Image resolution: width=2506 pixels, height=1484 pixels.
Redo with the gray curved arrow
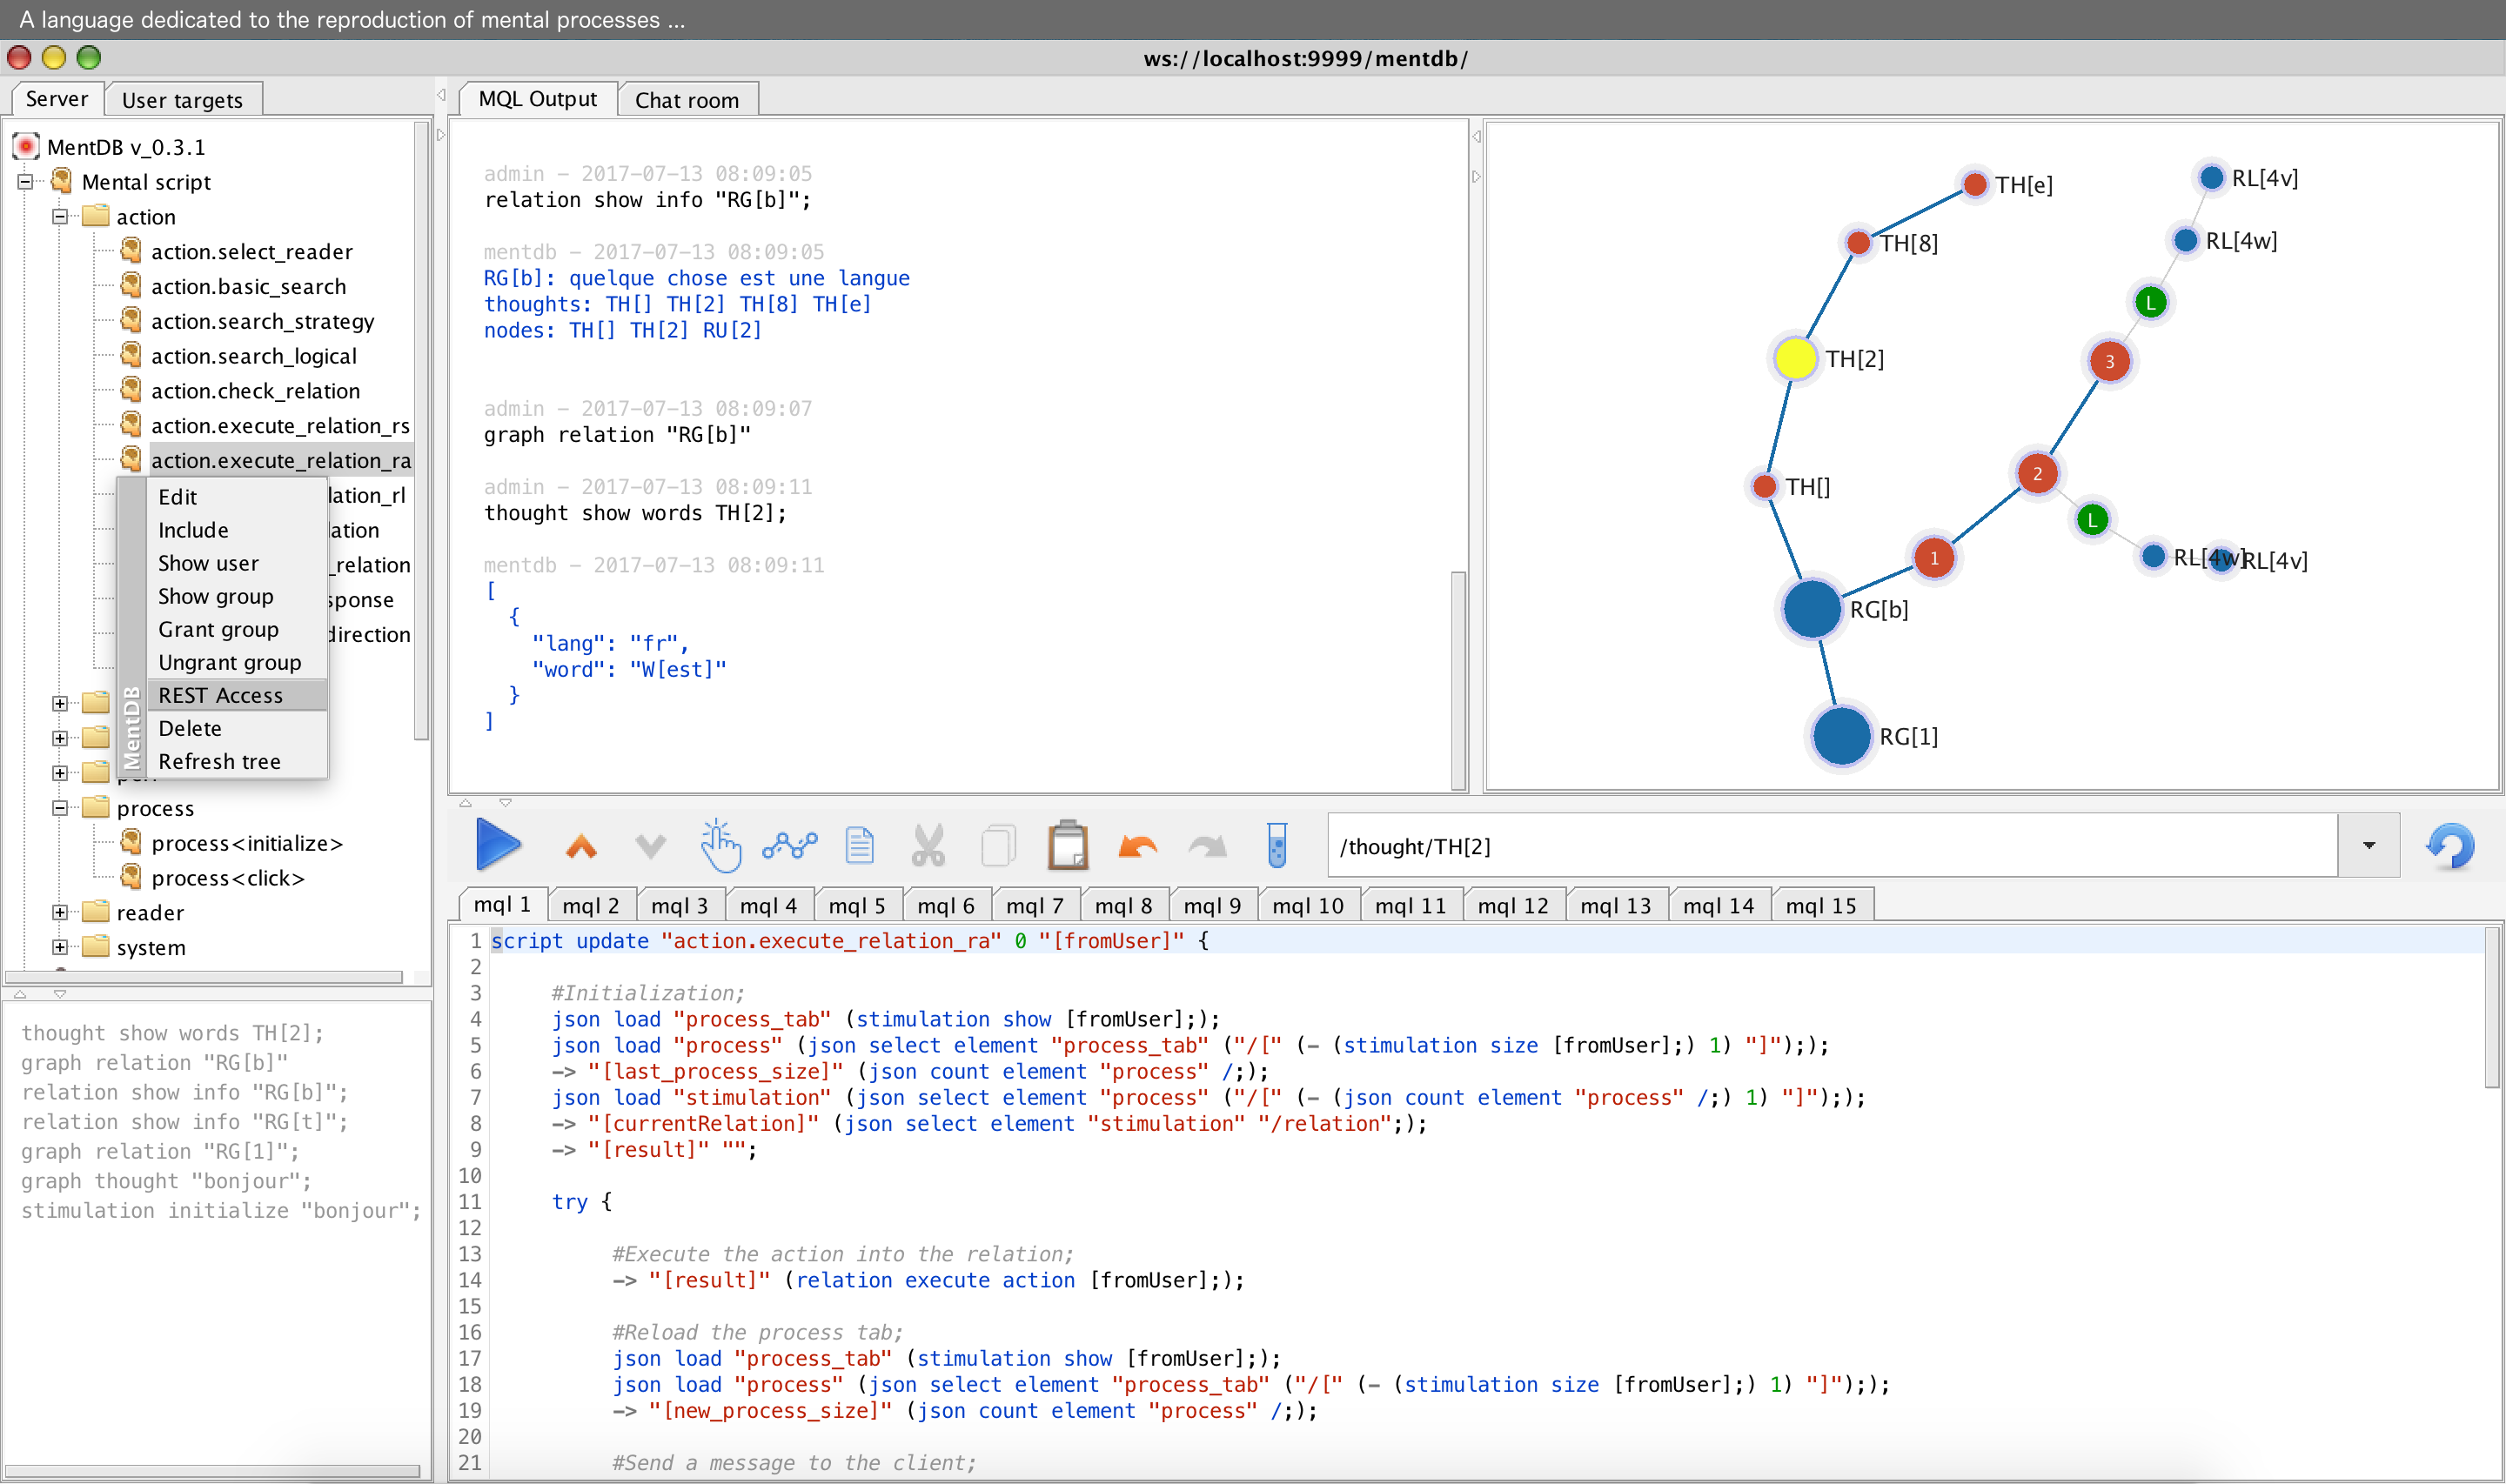[1208, 847]
